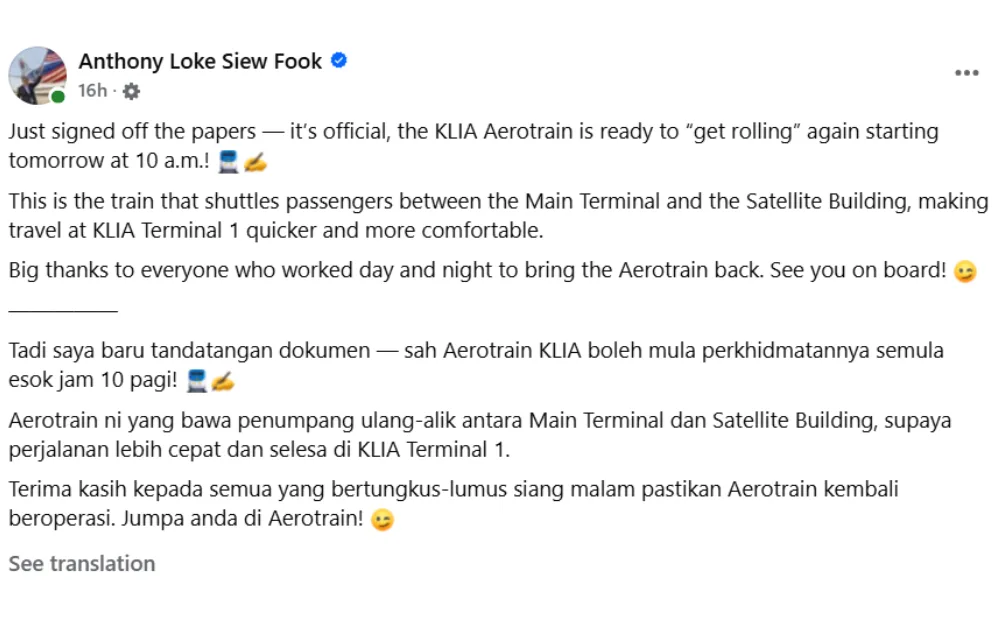Click the horizontal divider line between languages

tap(63, 311)
